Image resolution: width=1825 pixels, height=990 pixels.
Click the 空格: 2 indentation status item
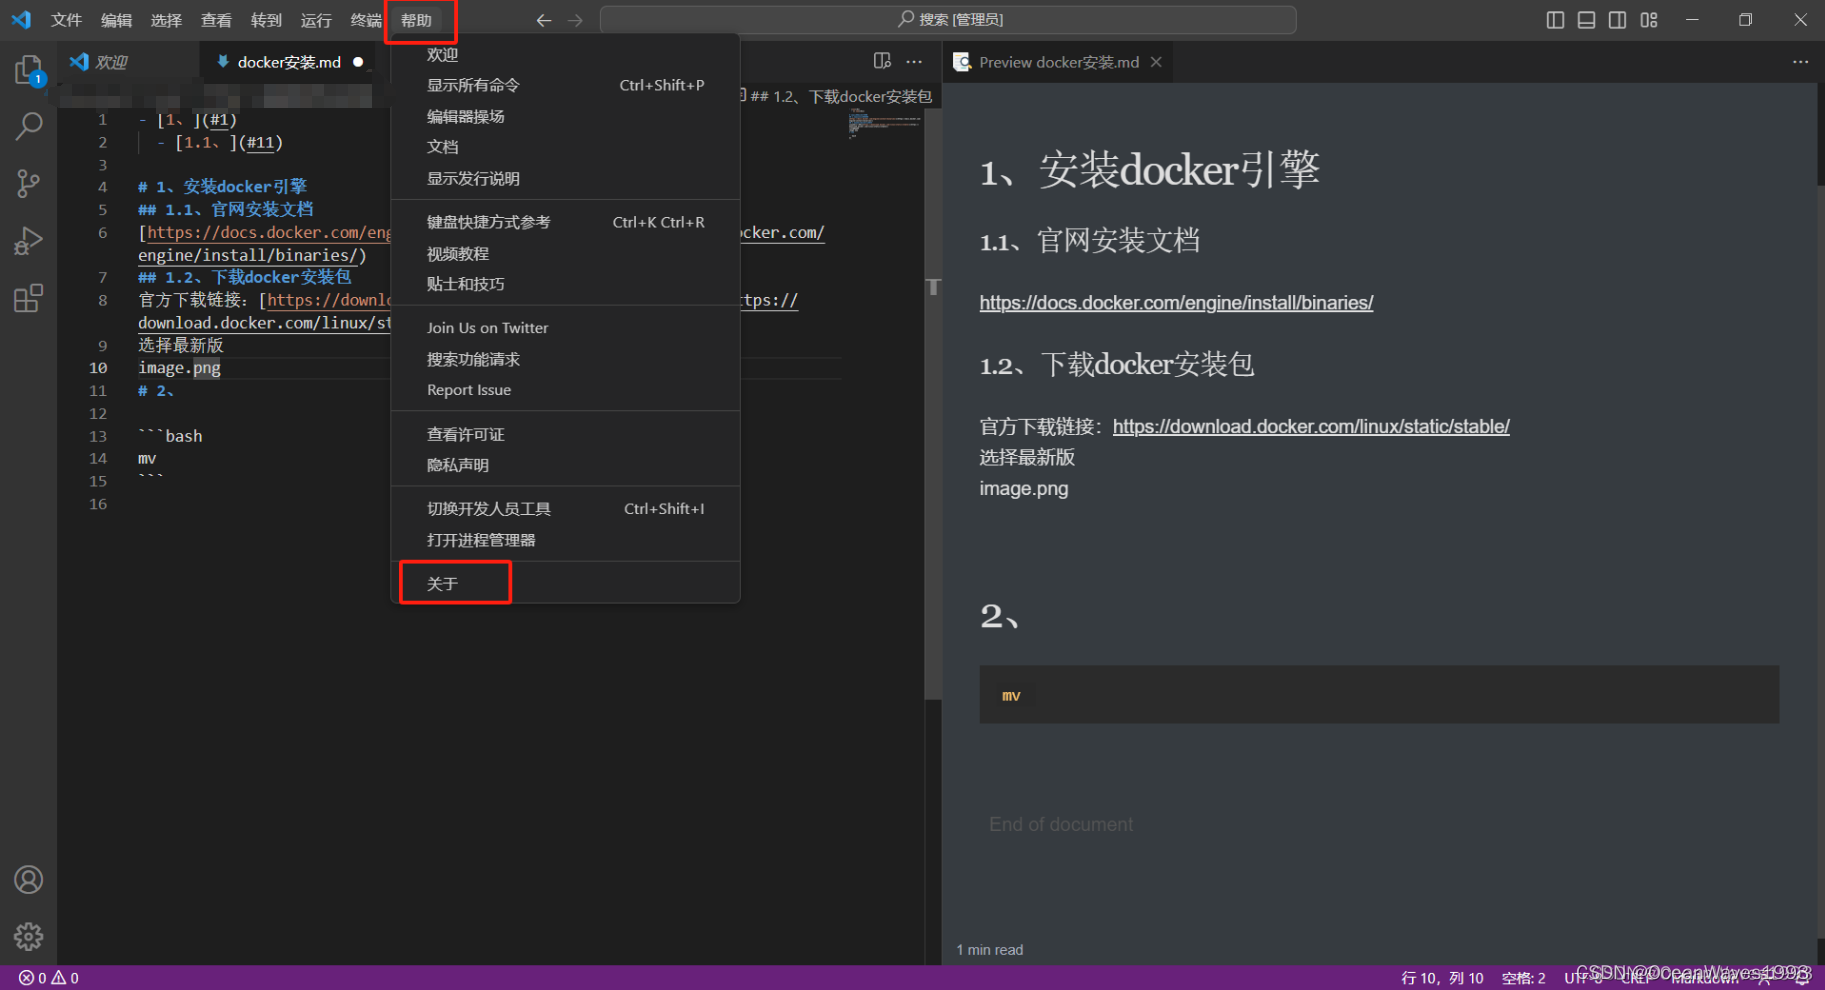(1523, 978)
